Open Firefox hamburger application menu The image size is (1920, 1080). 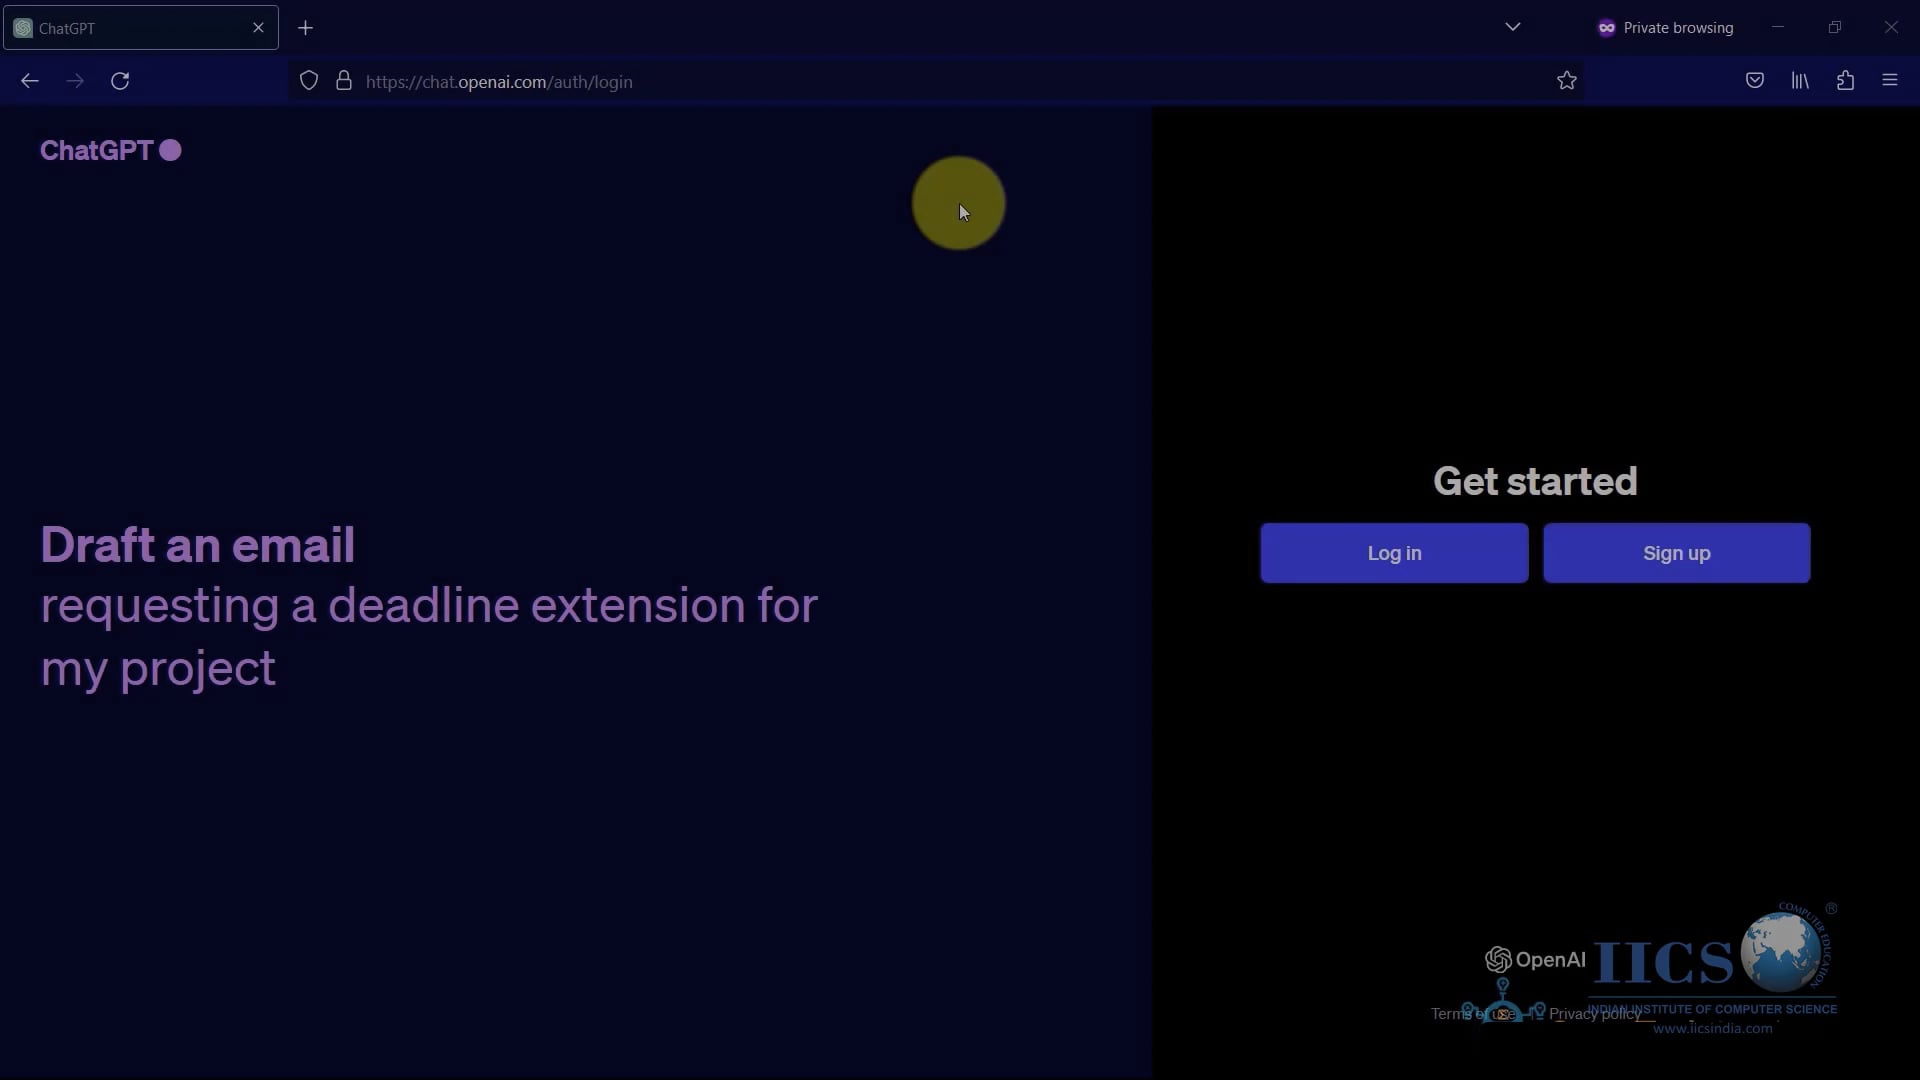click(x=1890, y=81)
